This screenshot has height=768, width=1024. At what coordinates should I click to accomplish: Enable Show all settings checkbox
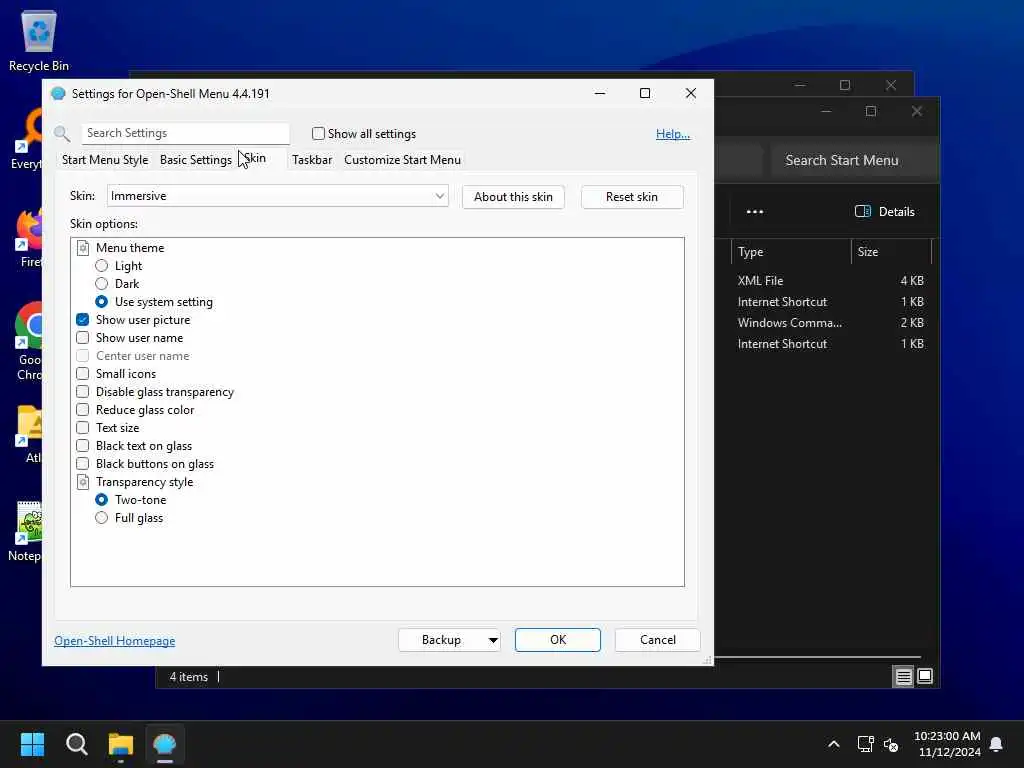tap(318, 133)
